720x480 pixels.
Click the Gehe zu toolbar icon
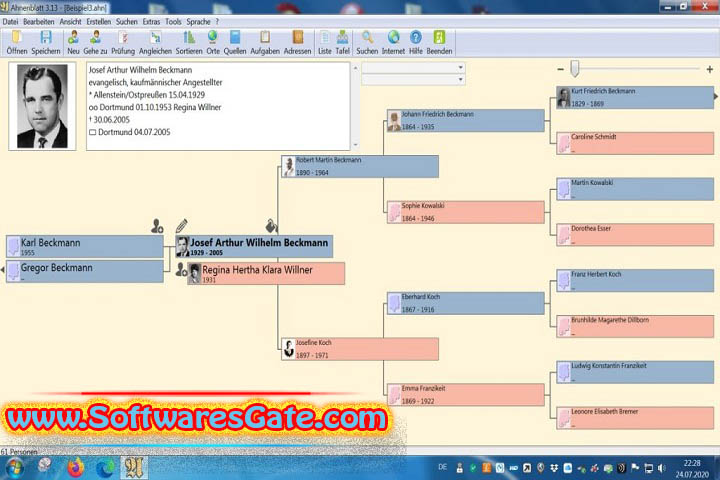(x=95, y=43)
